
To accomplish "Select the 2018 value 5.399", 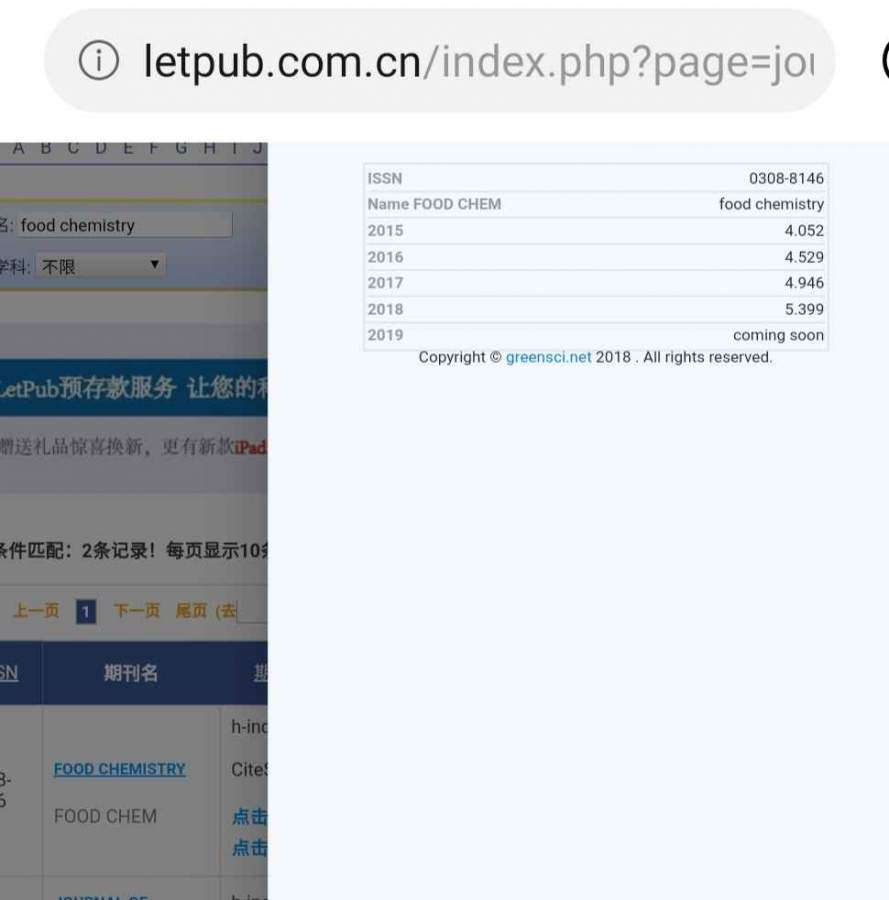I will (x=804, y=309).
